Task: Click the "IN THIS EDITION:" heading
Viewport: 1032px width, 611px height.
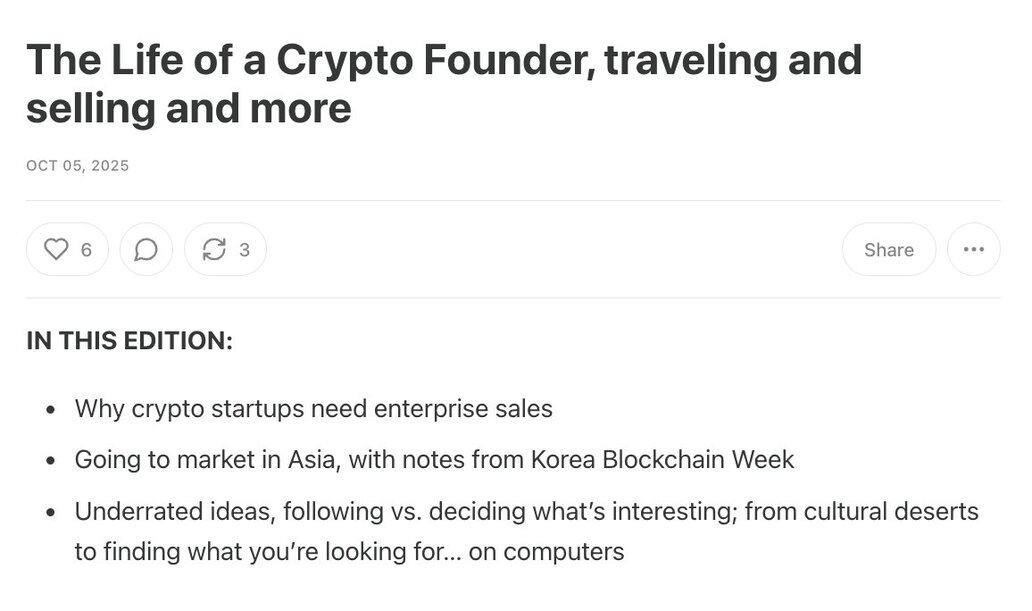Action: pyautogui.click(x=129, y=341)
